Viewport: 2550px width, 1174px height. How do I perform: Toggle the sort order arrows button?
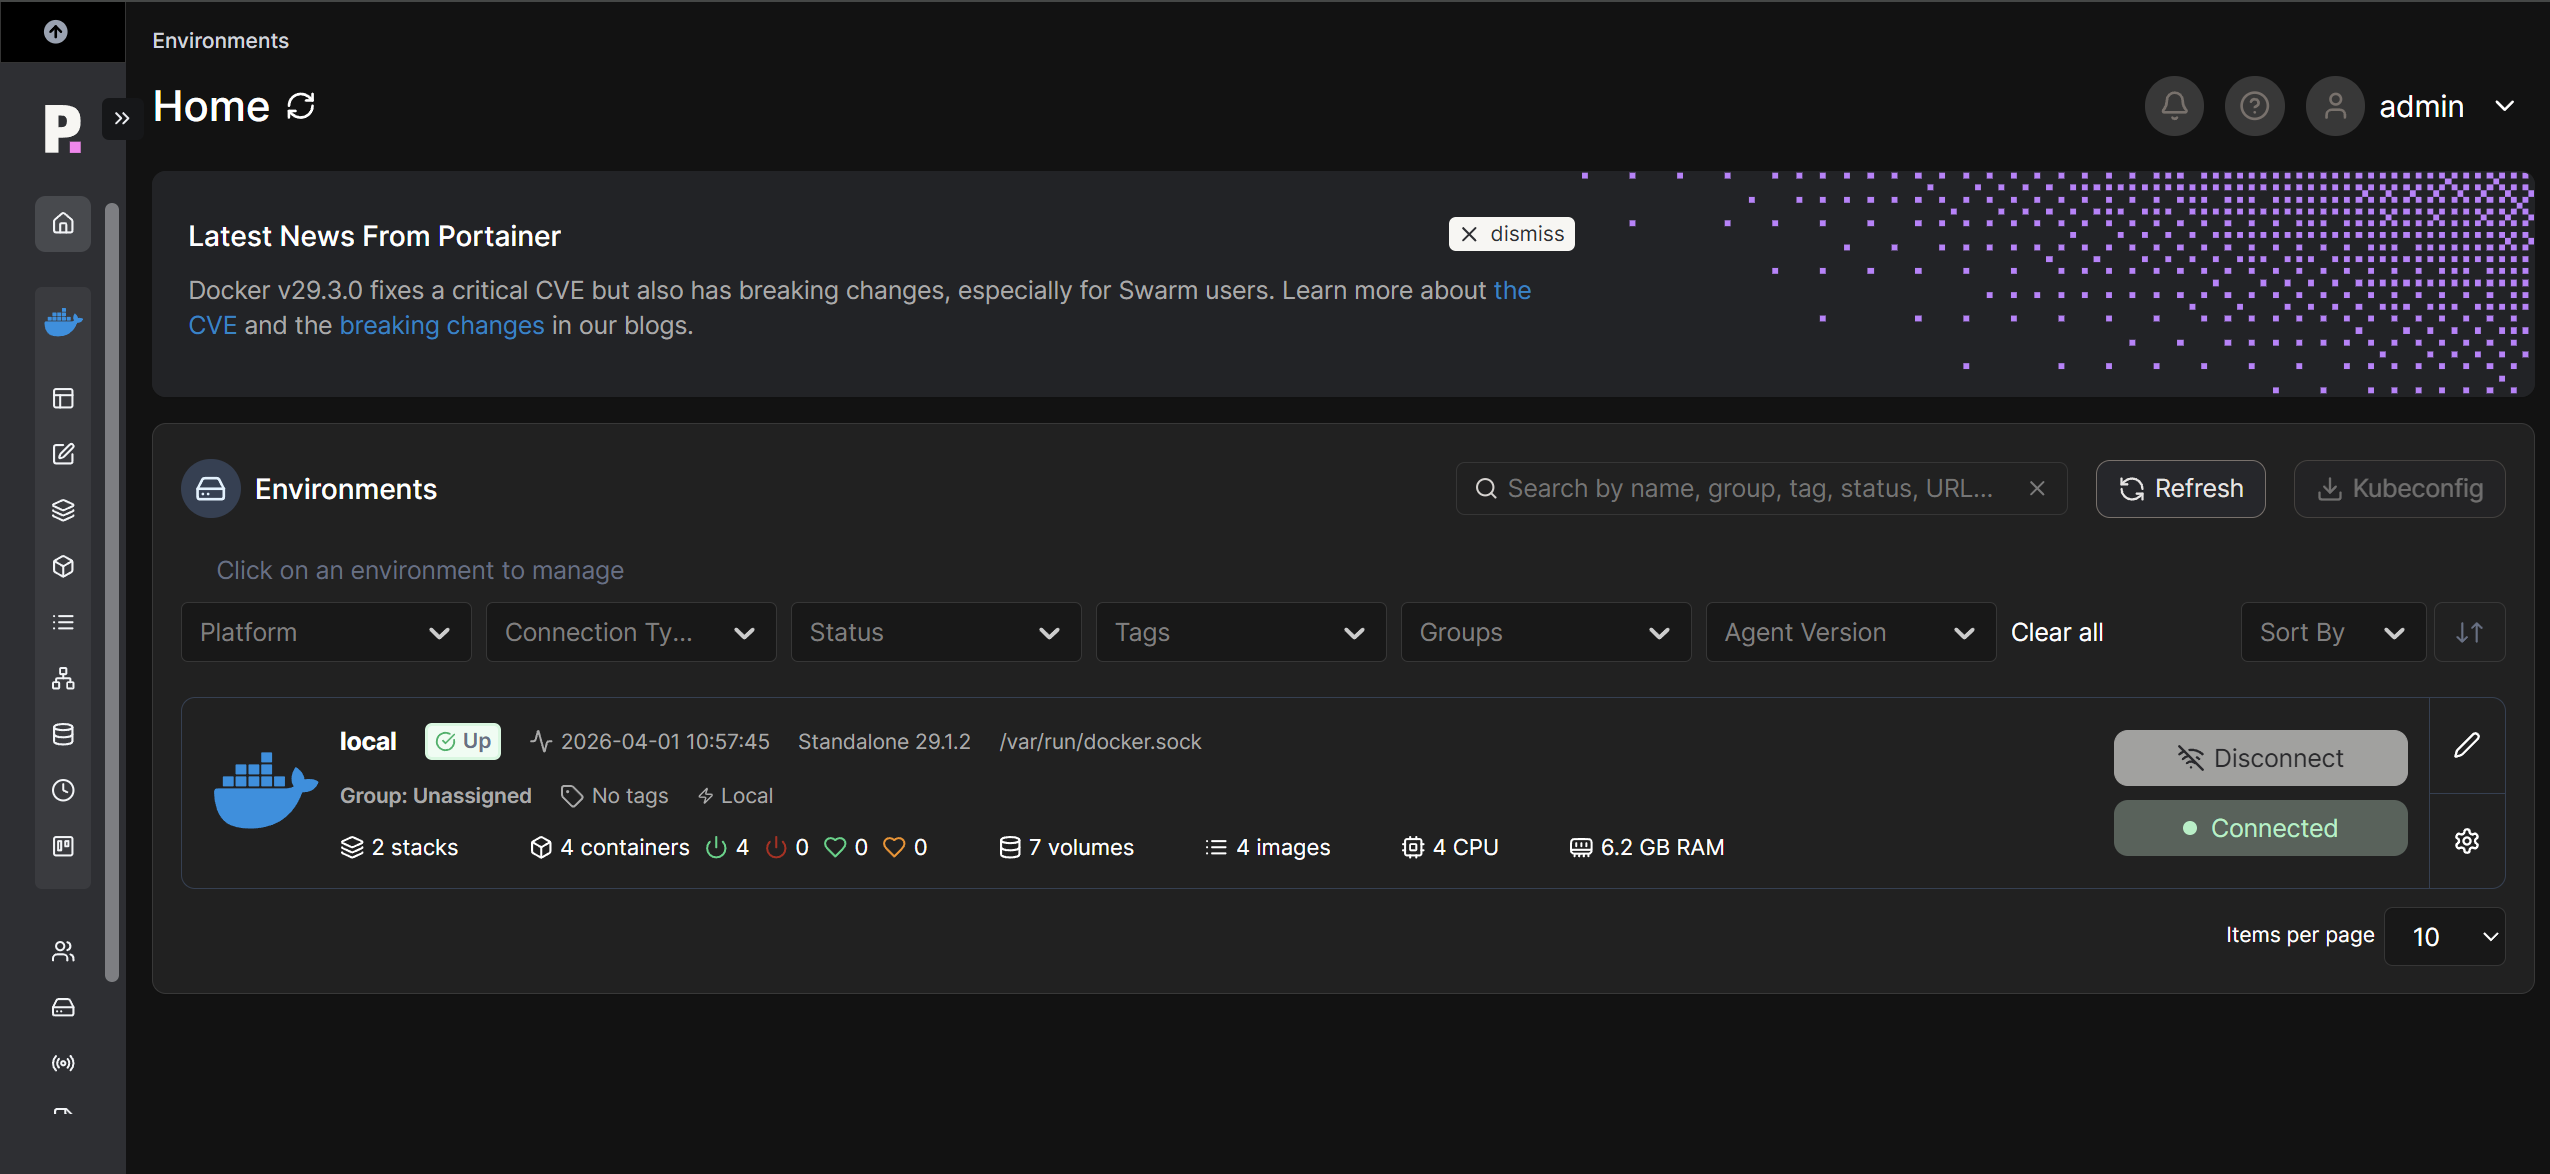click(2469, 632)
